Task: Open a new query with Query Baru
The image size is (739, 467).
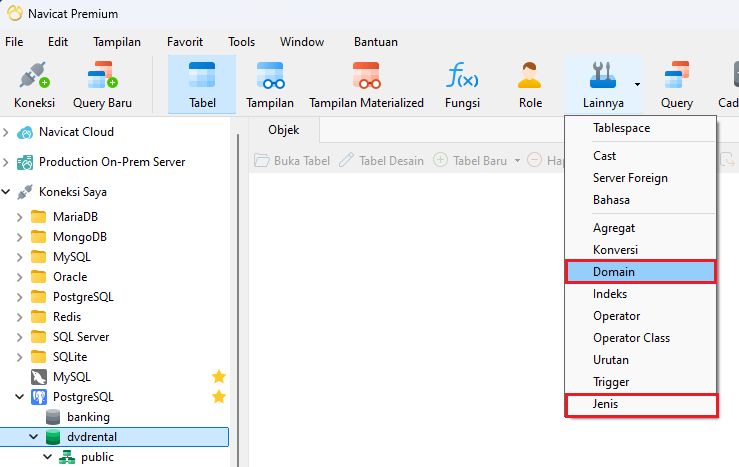Action: pyautogui.click(x=102, y=85)
